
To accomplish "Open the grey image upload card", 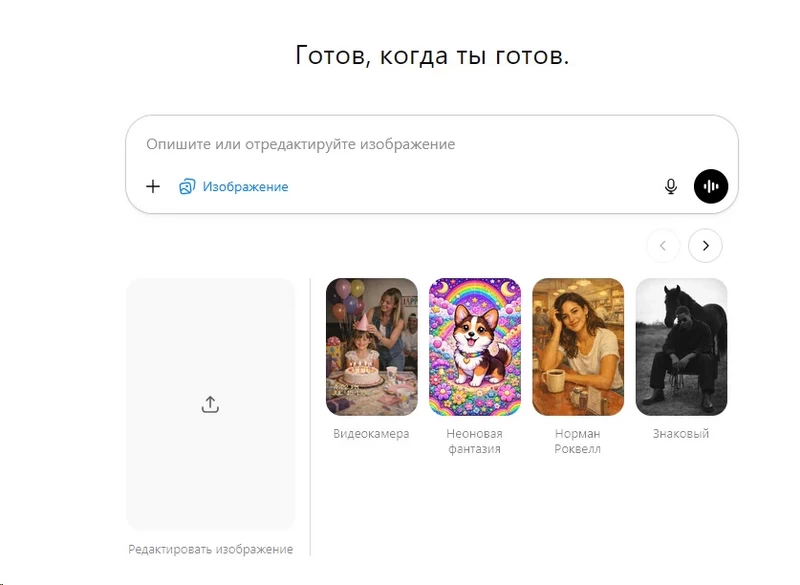I will pos(210,404).
